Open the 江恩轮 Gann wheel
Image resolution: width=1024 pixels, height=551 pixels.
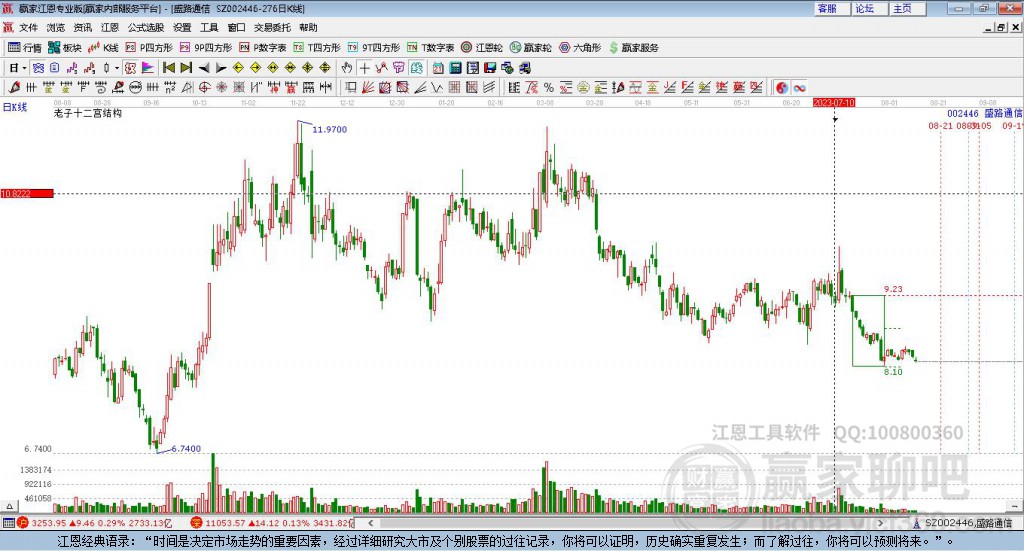pyautogui.click(x=482, y=48)
